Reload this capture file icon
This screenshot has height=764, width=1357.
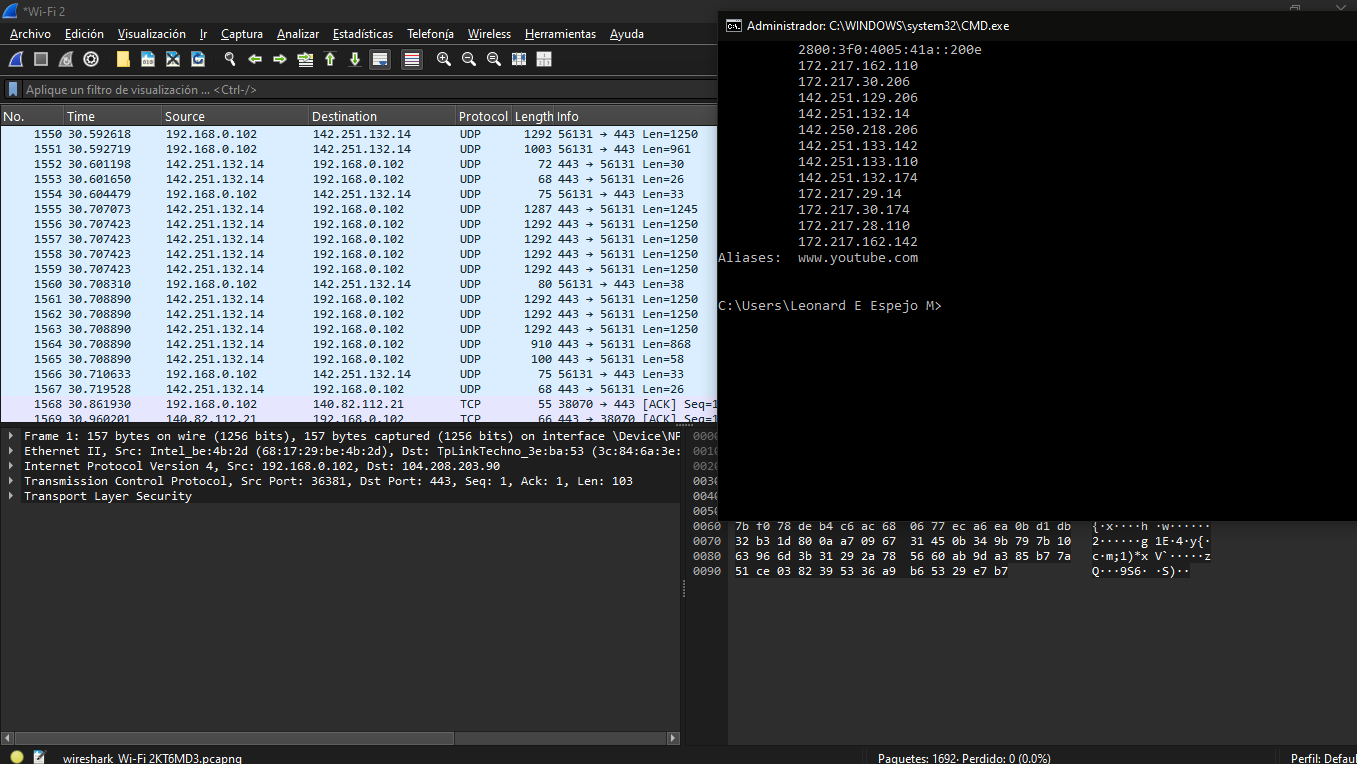[198, 59]
